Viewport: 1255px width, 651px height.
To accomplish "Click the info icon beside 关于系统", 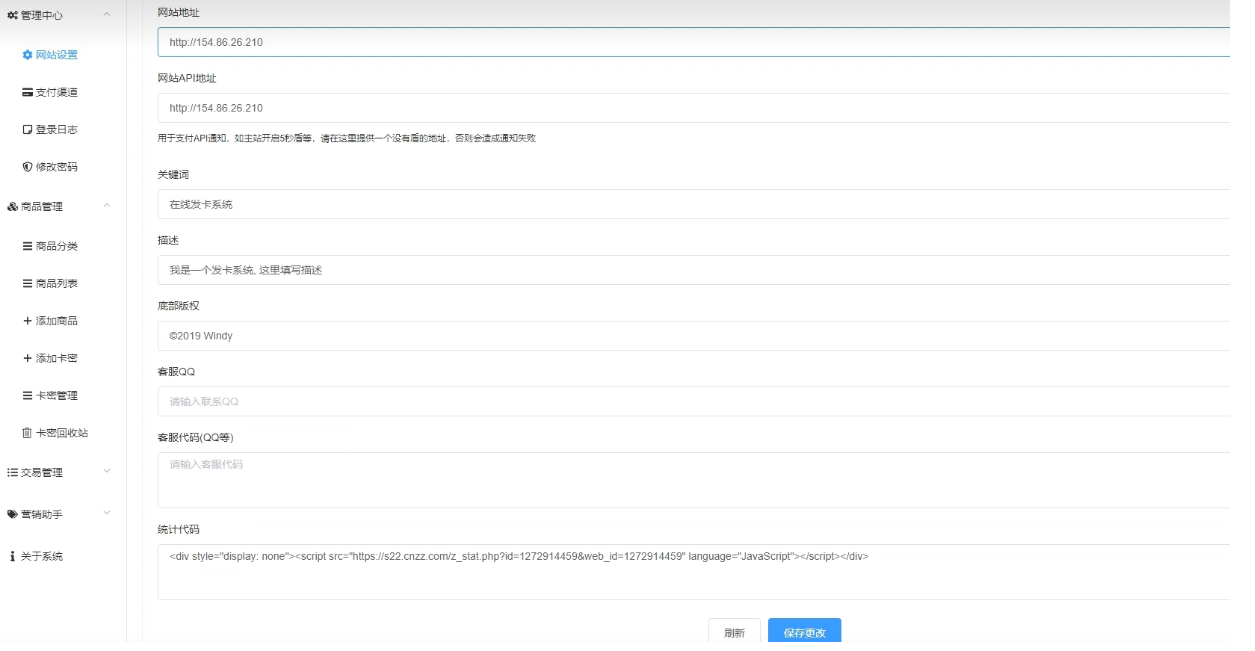I will [12, 557].
